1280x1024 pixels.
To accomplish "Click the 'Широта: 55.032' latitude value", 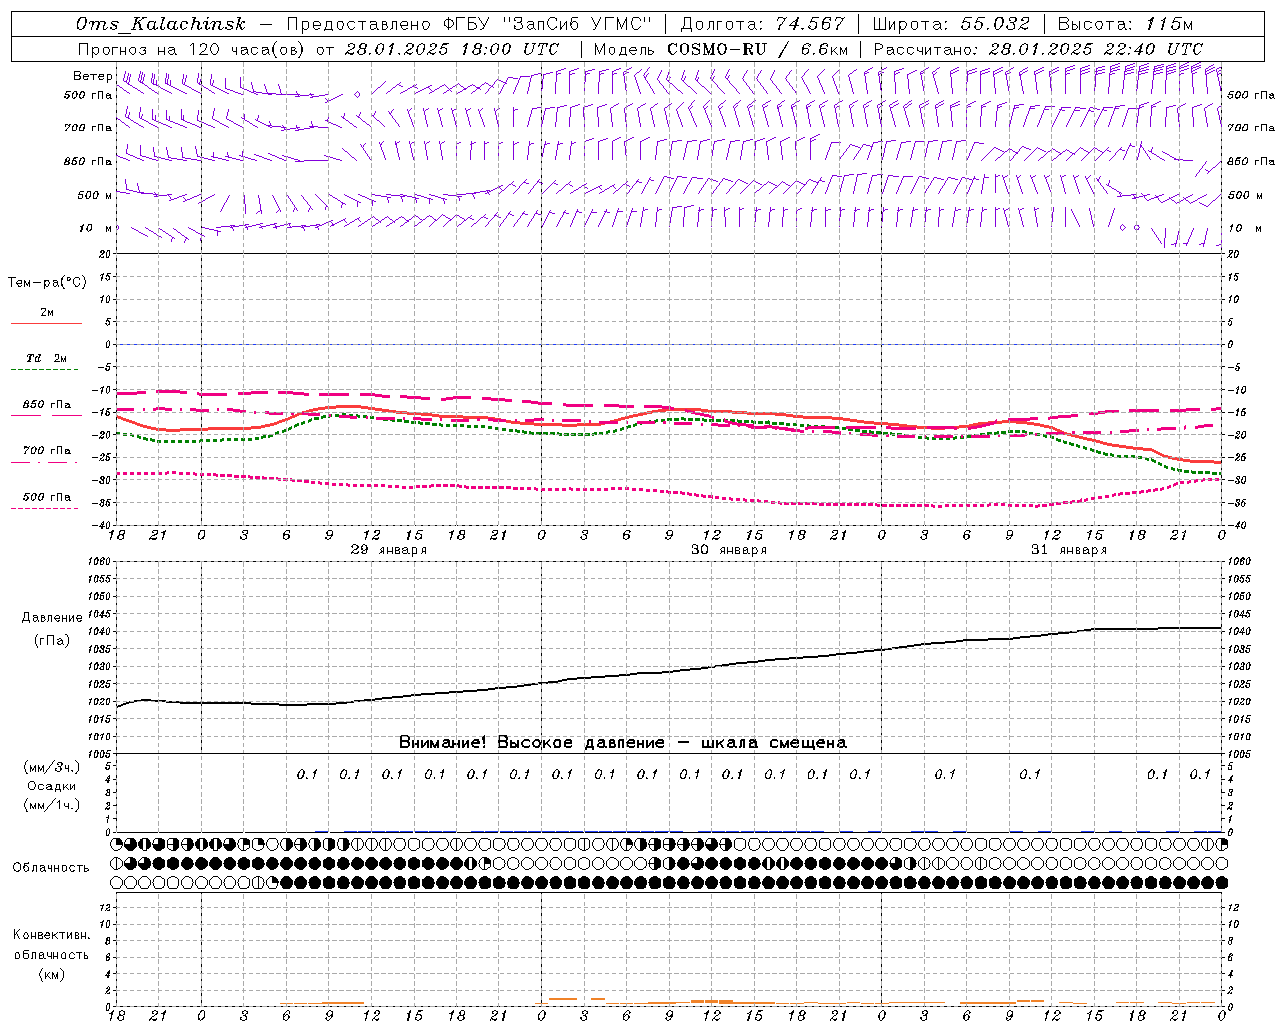I will click(x=951, y=24).
